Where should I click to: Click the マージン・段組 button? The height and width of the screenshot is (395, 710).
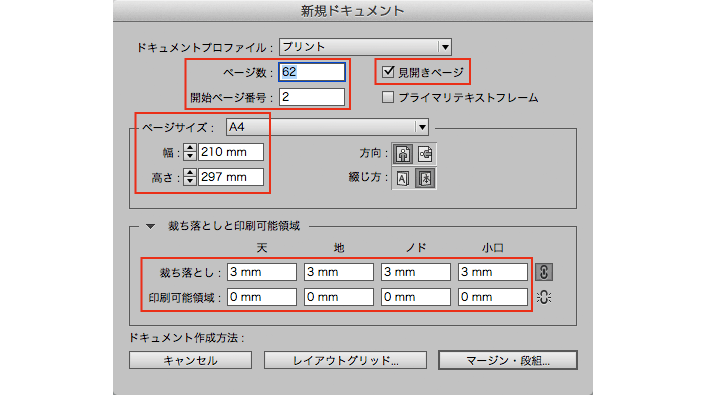[508, 360]
